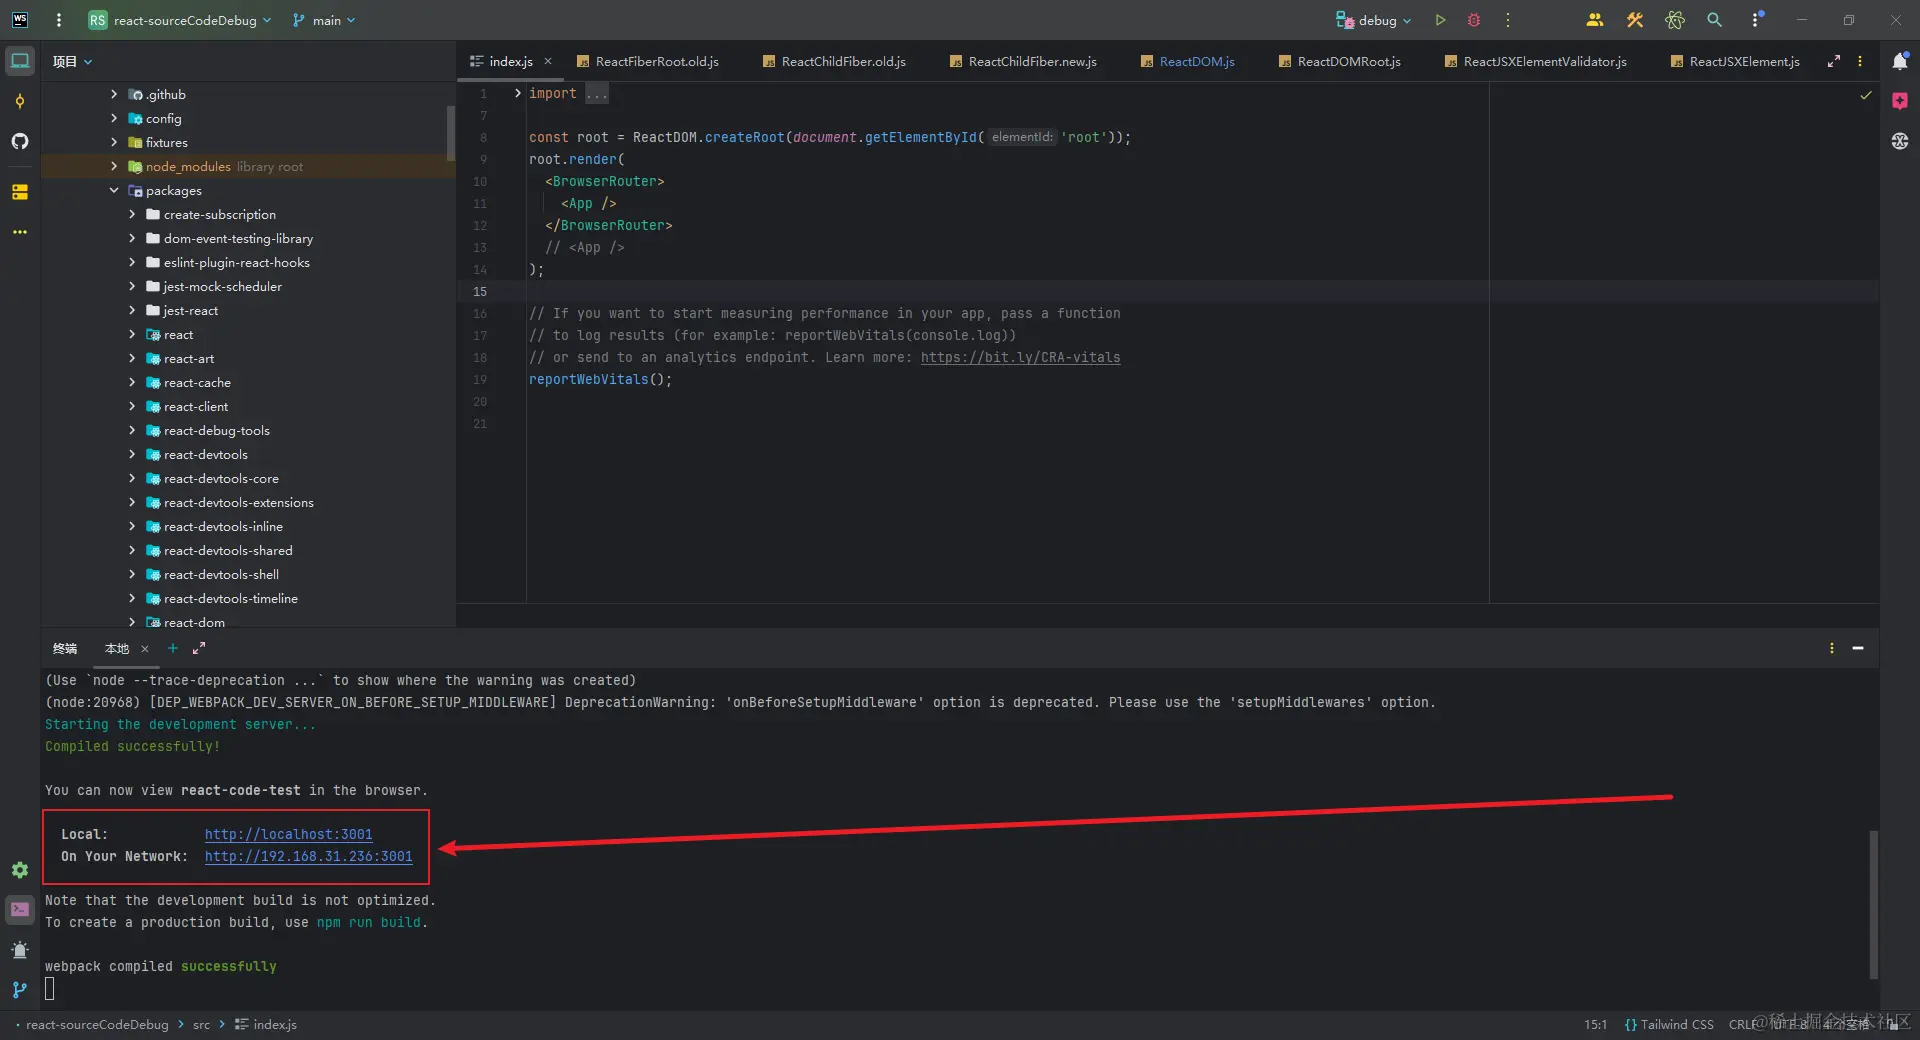Select the react-devtools-core folder
The height and width of the screenshot is (1040, 1920).
[x=221, y=478]
